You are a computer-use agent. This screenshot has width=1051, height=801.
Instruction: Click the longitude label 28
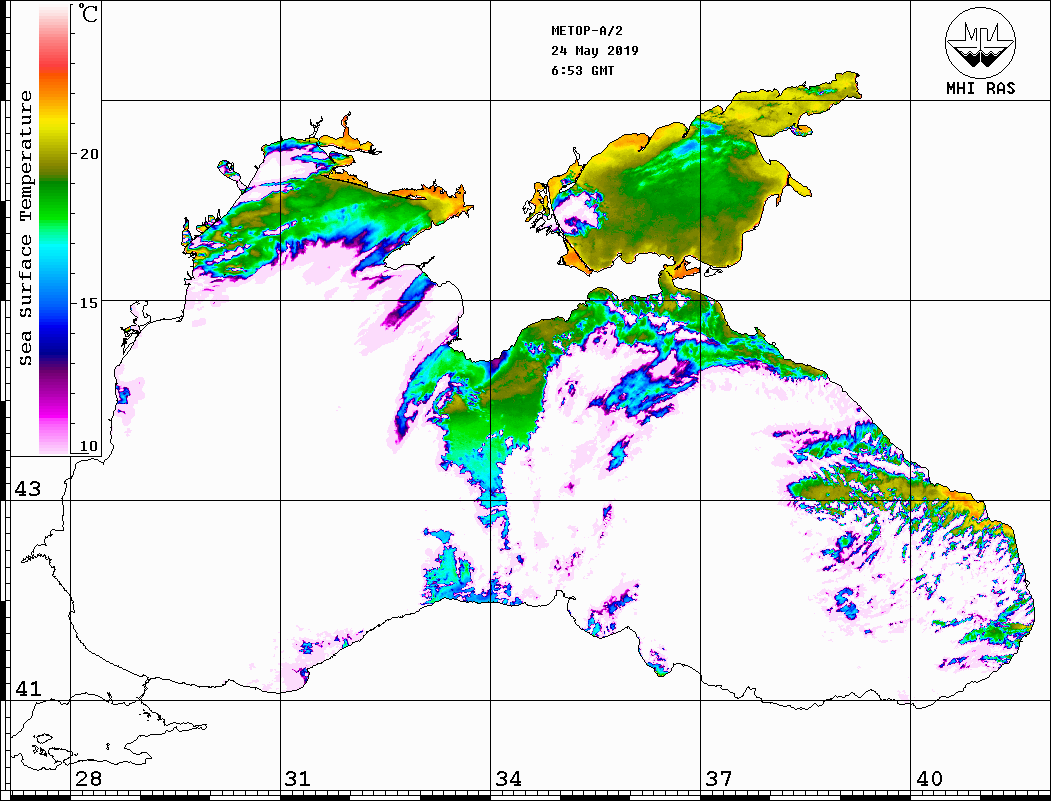88,778
